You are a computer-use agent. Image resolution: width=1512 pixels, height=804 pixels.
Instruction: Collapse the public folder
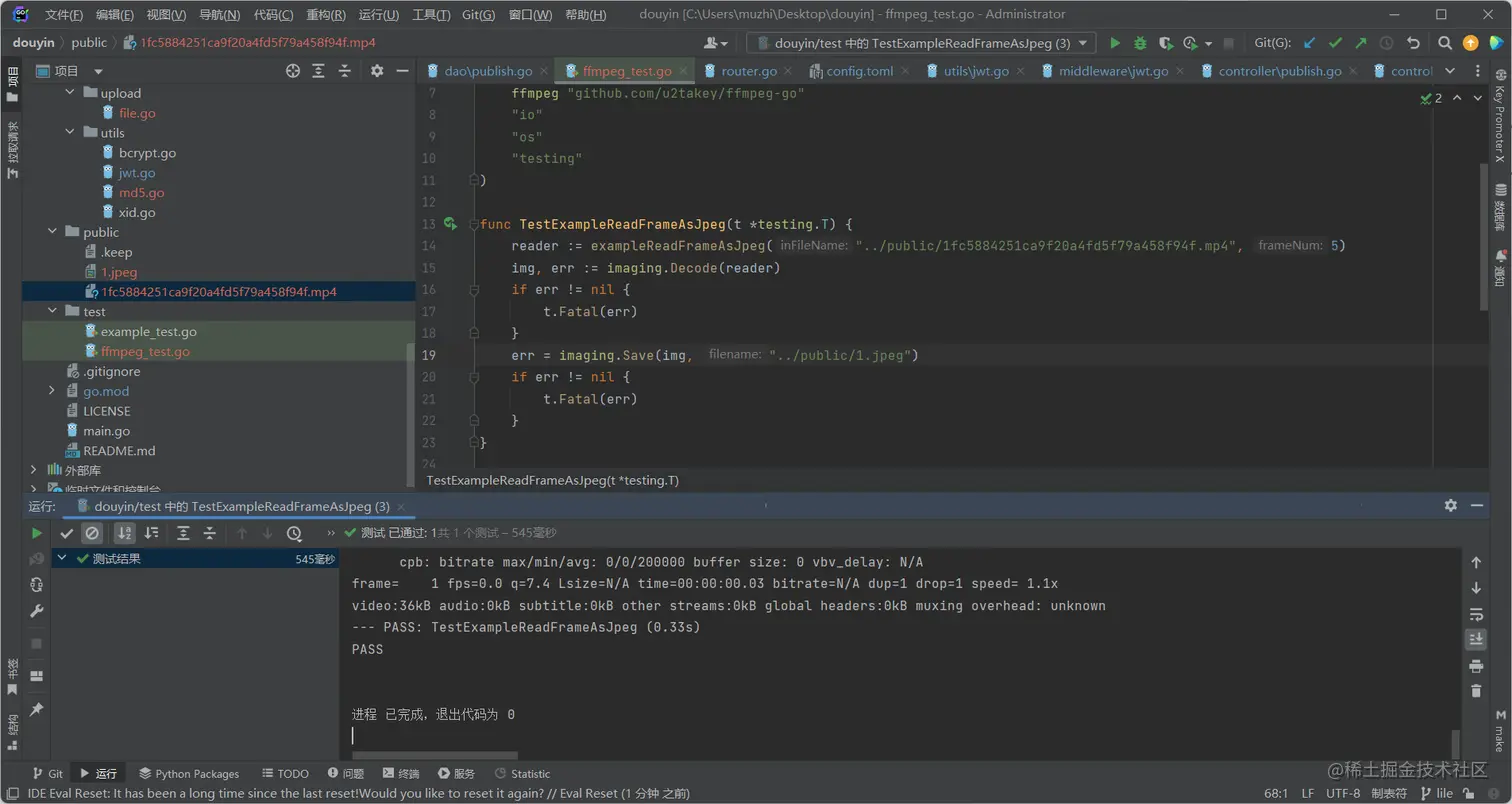click(53, 232)
